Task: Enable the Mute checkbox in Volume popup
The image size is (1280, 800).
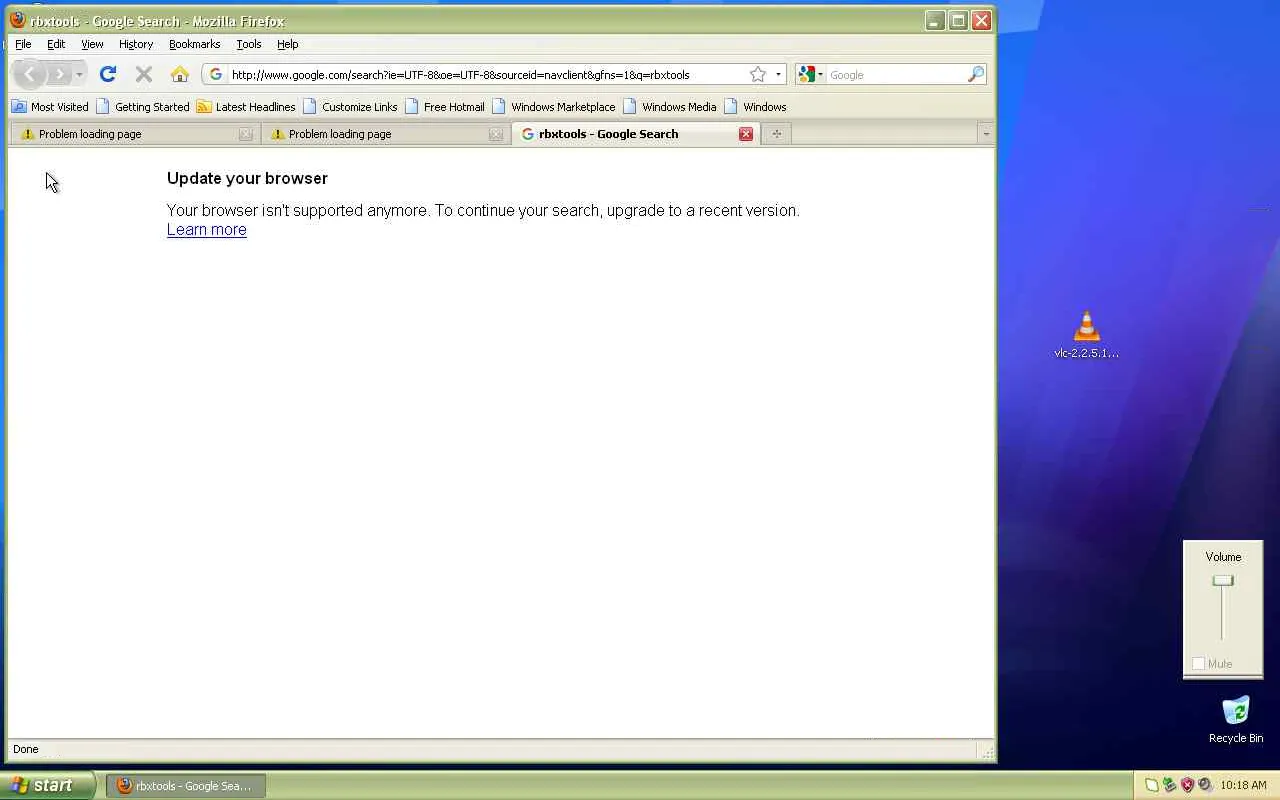Action: 1198,664
